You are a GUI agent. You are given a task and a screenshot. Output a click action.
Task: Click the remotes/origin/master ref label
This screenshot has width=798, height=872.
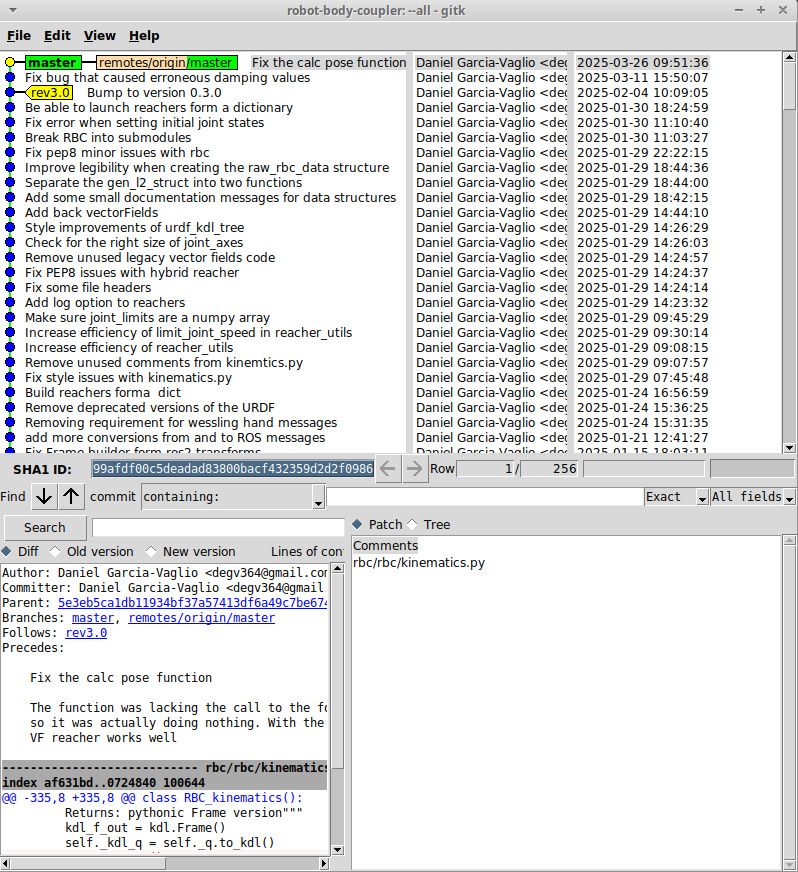[167, 63]
